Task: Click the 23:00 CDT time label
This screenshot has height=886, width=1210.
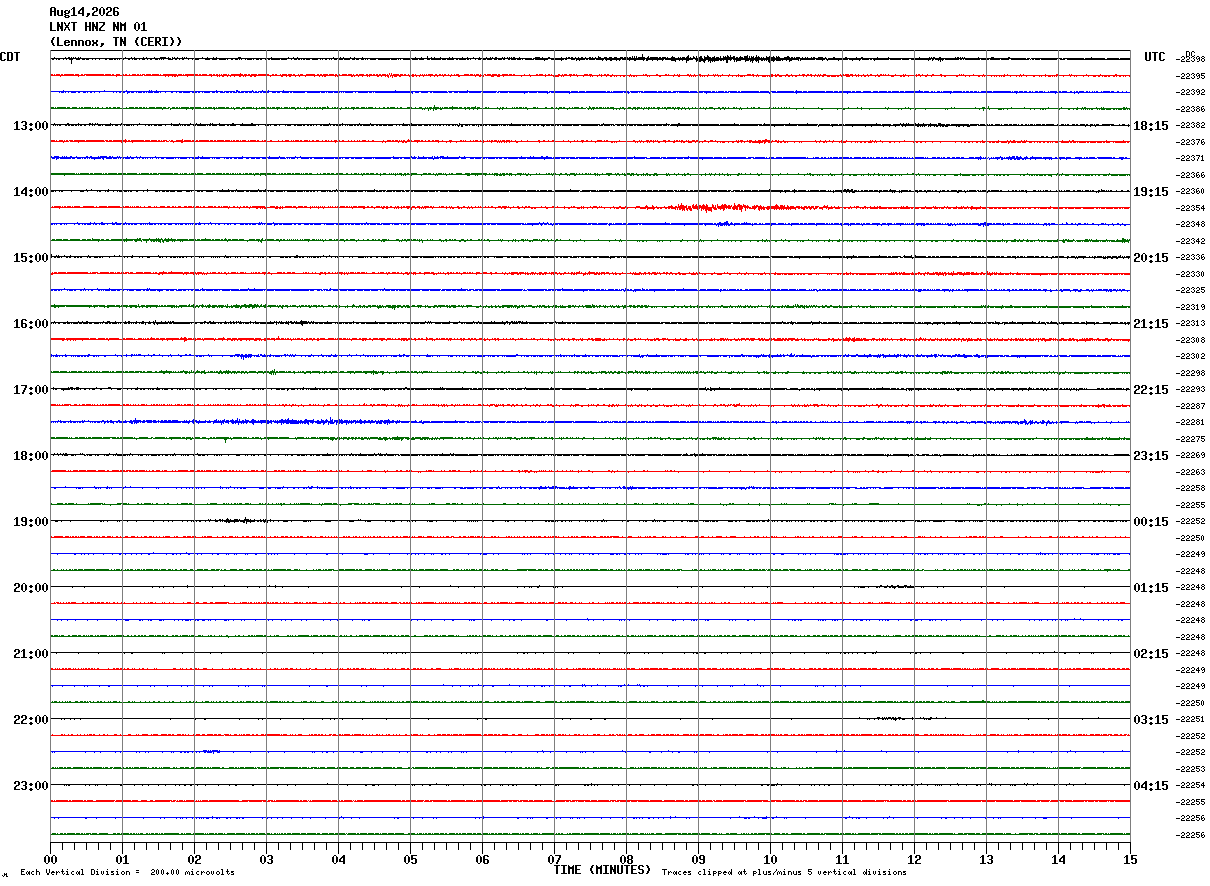Action: tap(31, 786)
